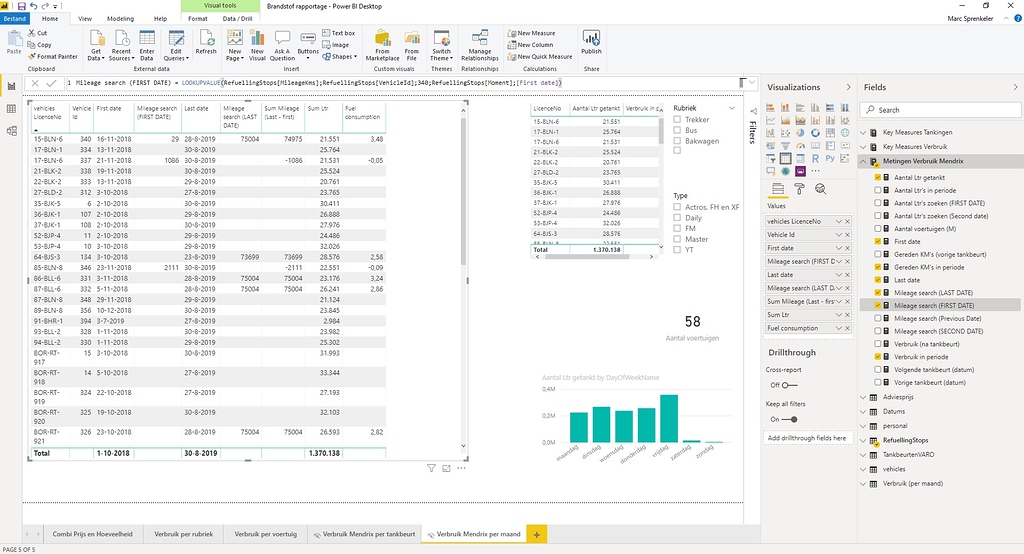Viewport: 1024px width, 554px height.
Task: Open the Format paint roller pane
Action: pos(799,188)
